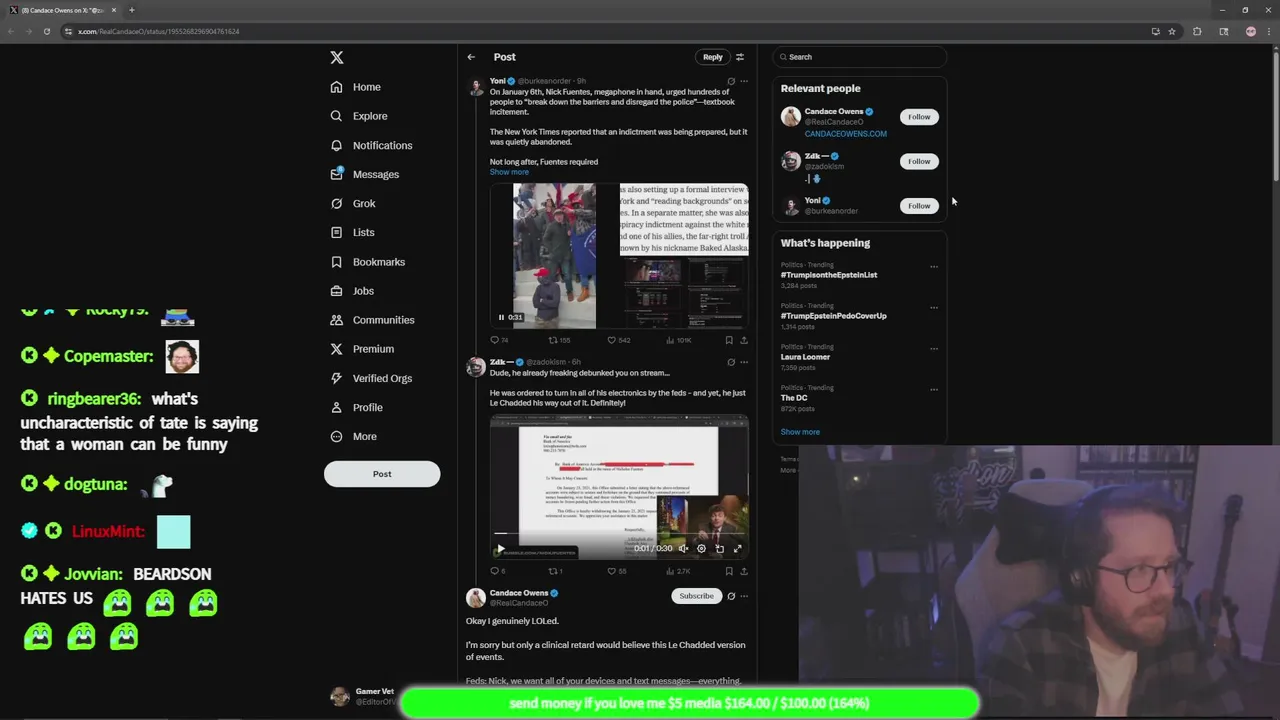Like Yoni's post with 542 likes

point(619,340)
